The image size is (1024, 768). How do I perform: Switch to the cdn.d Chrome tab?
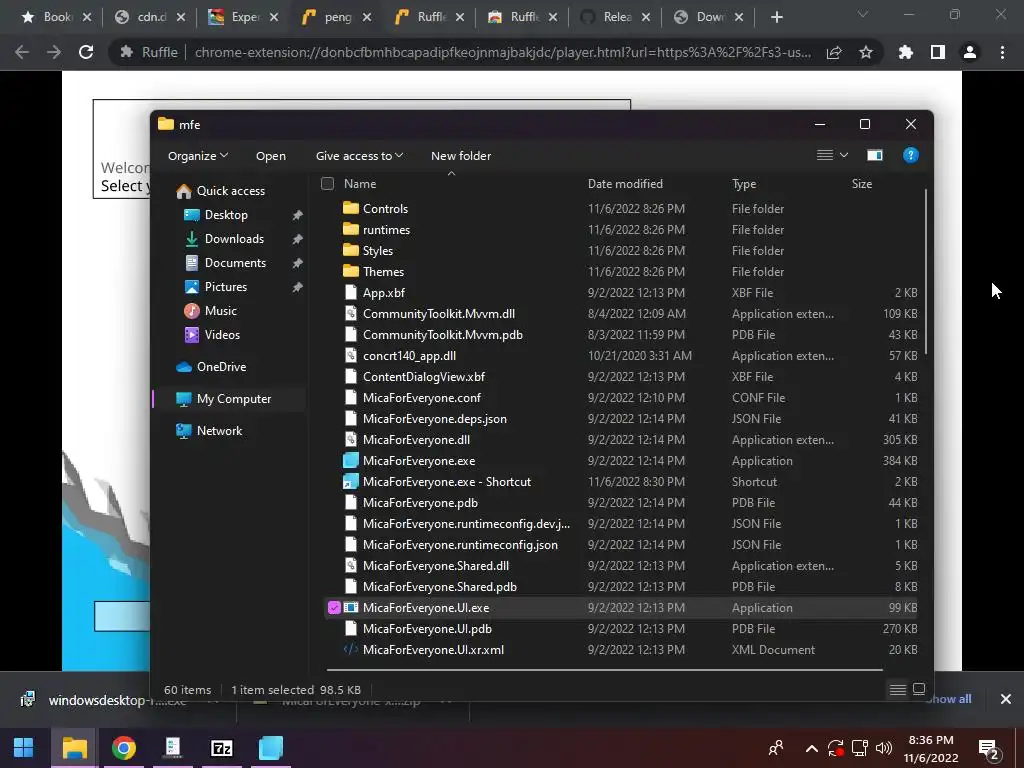click(x=150, y=17)
